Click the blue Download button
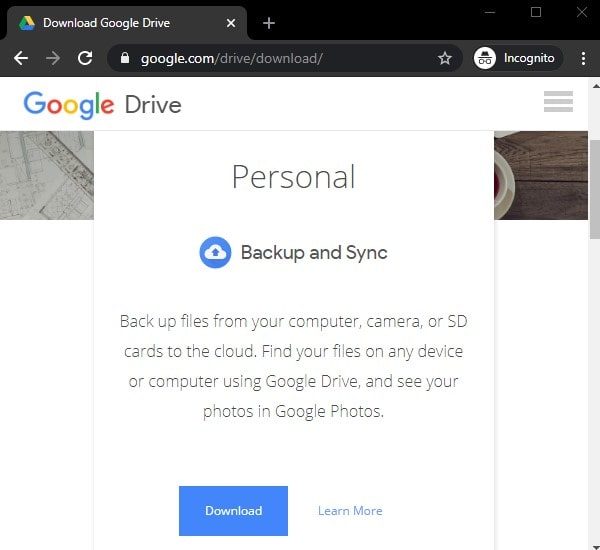Image resolution: width=600 pixels, height=550 pixels. click(233, 511)
